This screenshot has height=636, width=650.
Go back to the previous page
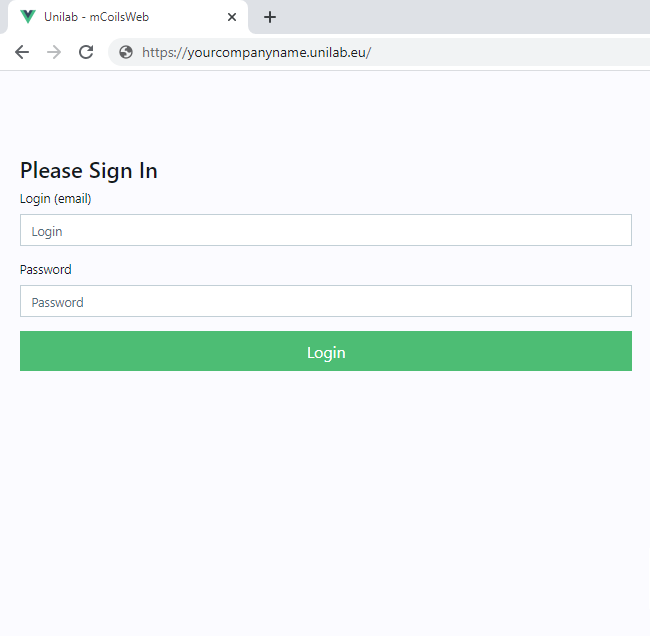click(x=22, y=52)
